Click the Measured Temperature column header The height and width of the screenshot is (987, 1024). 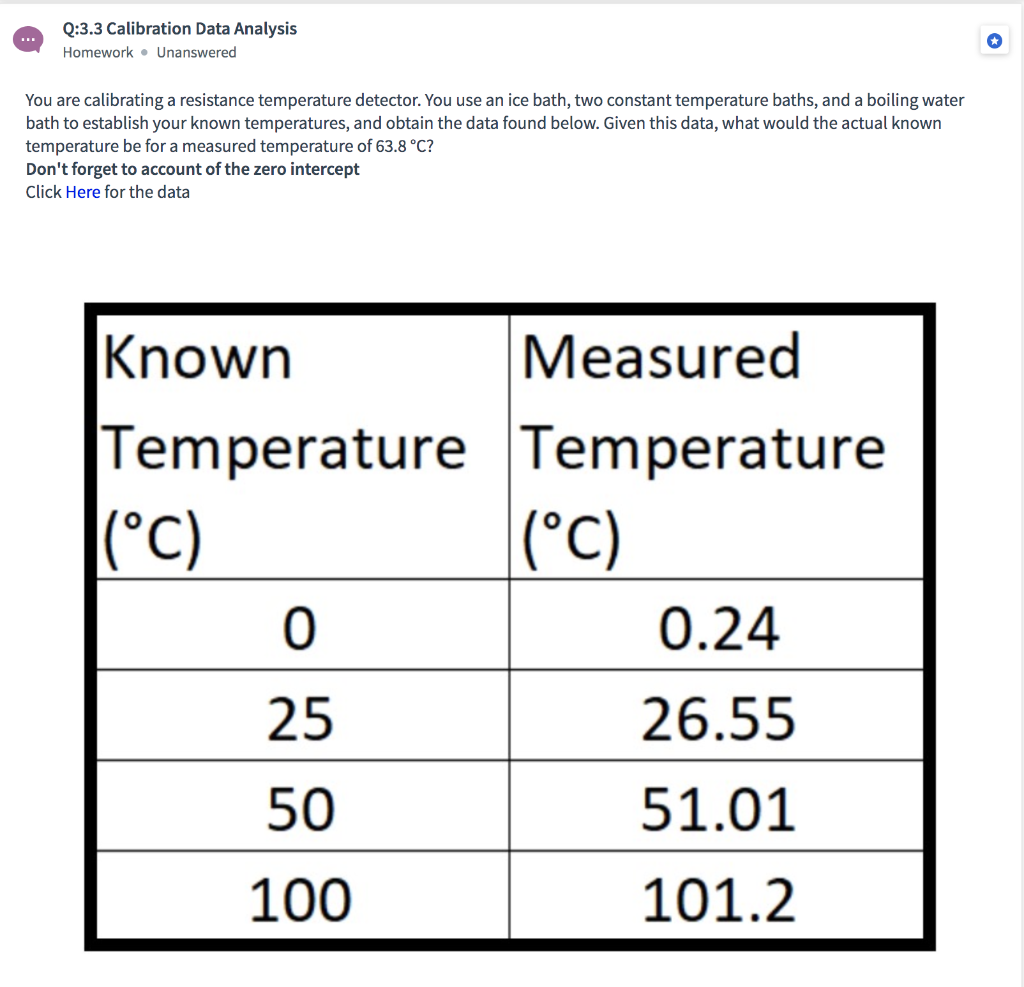click(x=703, y=446)
